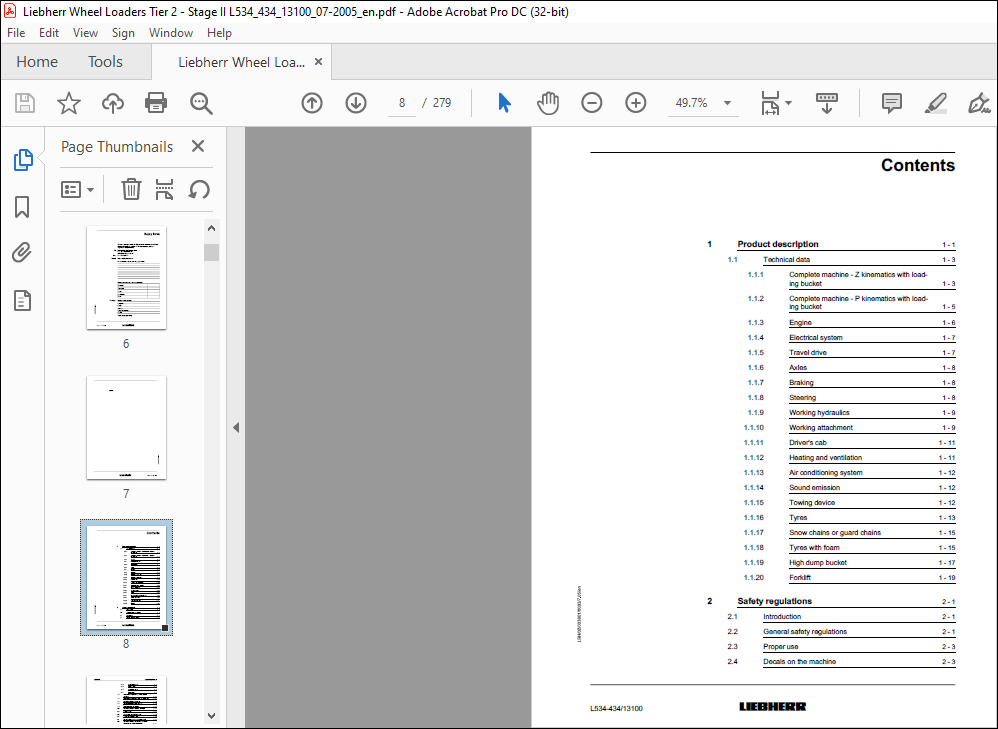Select page 7 thumbnail
This screenshot has width=998, height=729.
(x=126, y=427)
